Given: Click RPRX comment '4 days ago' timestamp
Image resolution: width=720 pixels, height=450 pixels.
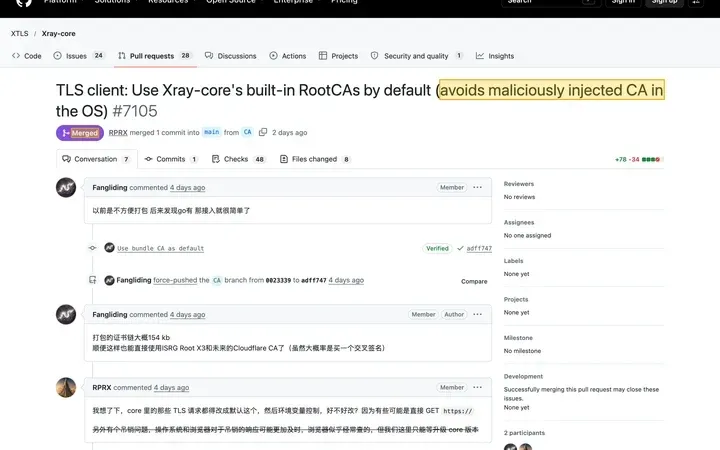Looking at the screenshot, I should 171,388.
